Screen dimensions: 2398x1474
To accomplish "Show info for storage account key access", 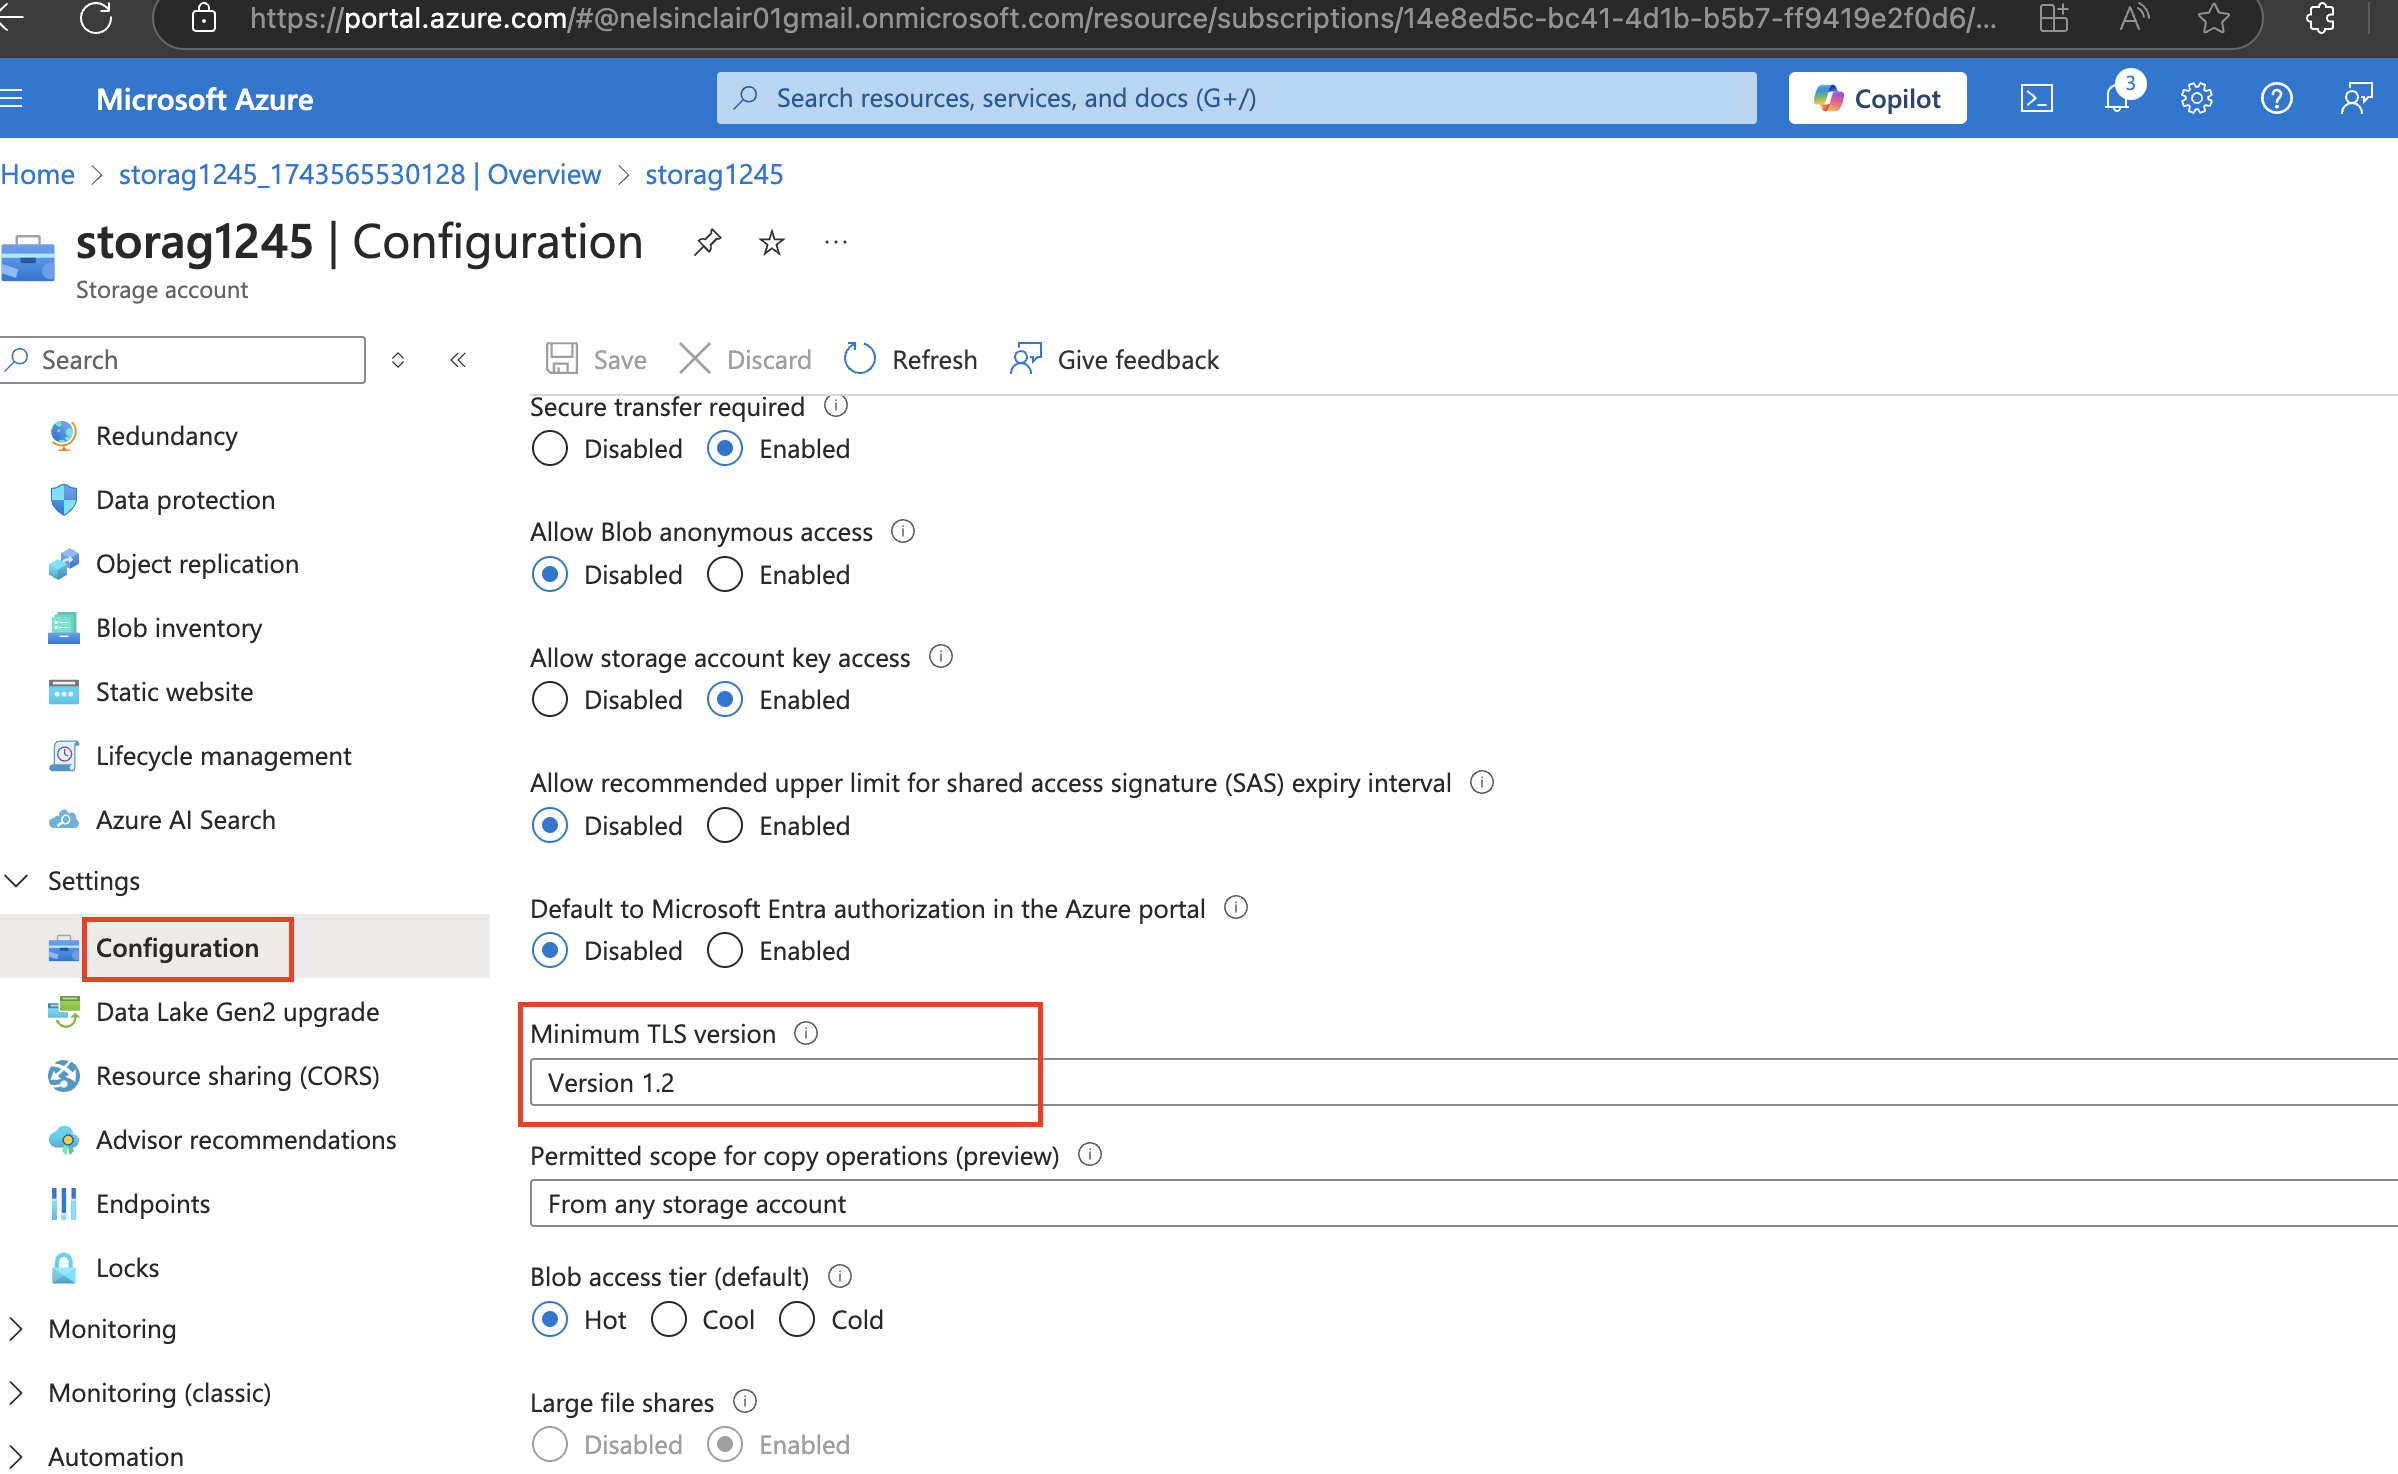I will pyautogui.click(x=941, y=656).
